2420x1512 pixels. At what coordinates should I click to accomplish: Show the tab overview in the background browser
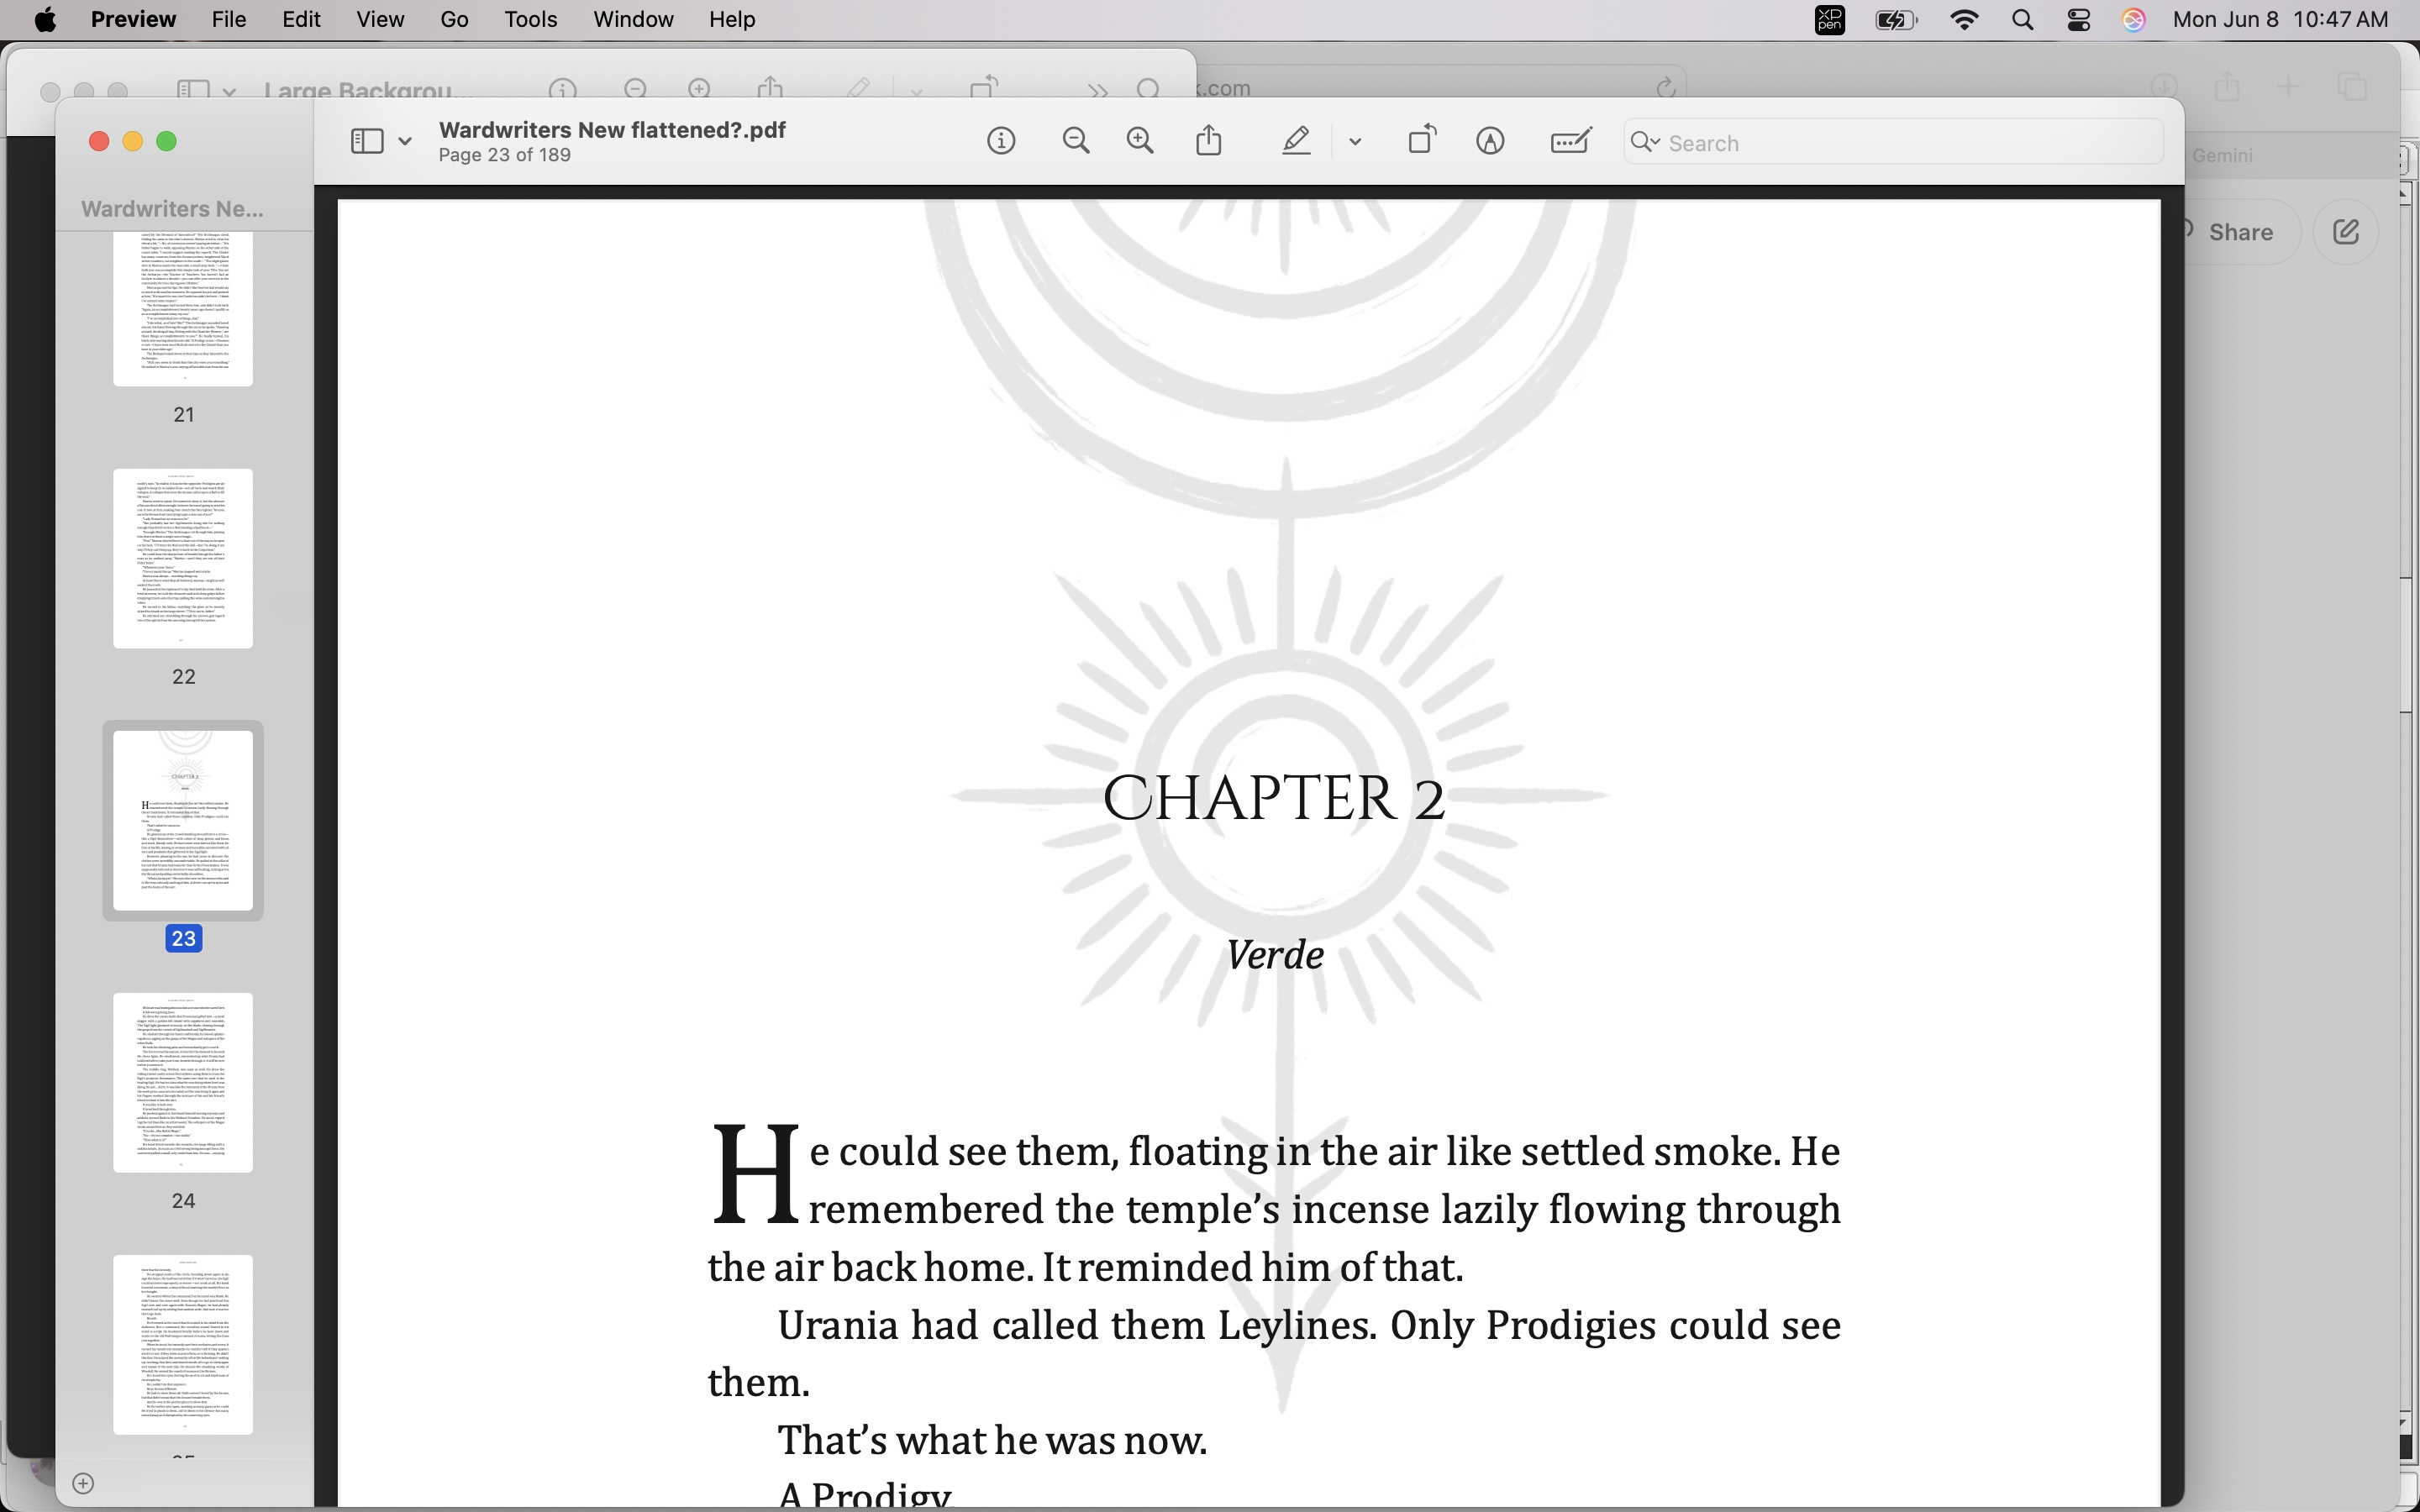pos(2353,87)
